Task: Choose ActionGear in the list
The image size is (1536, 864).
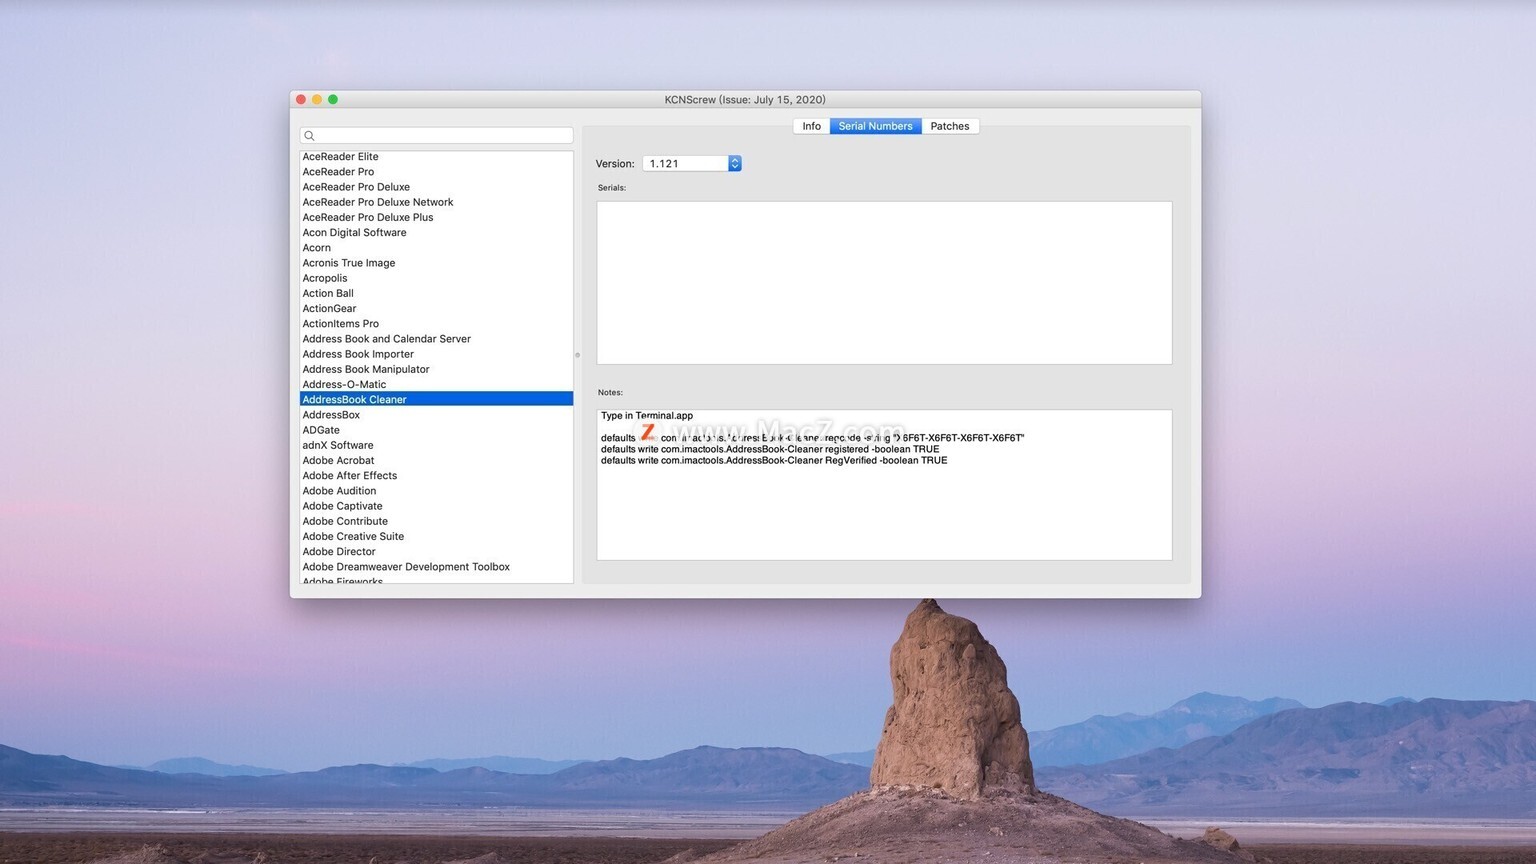Action: (x=436, y=308)
